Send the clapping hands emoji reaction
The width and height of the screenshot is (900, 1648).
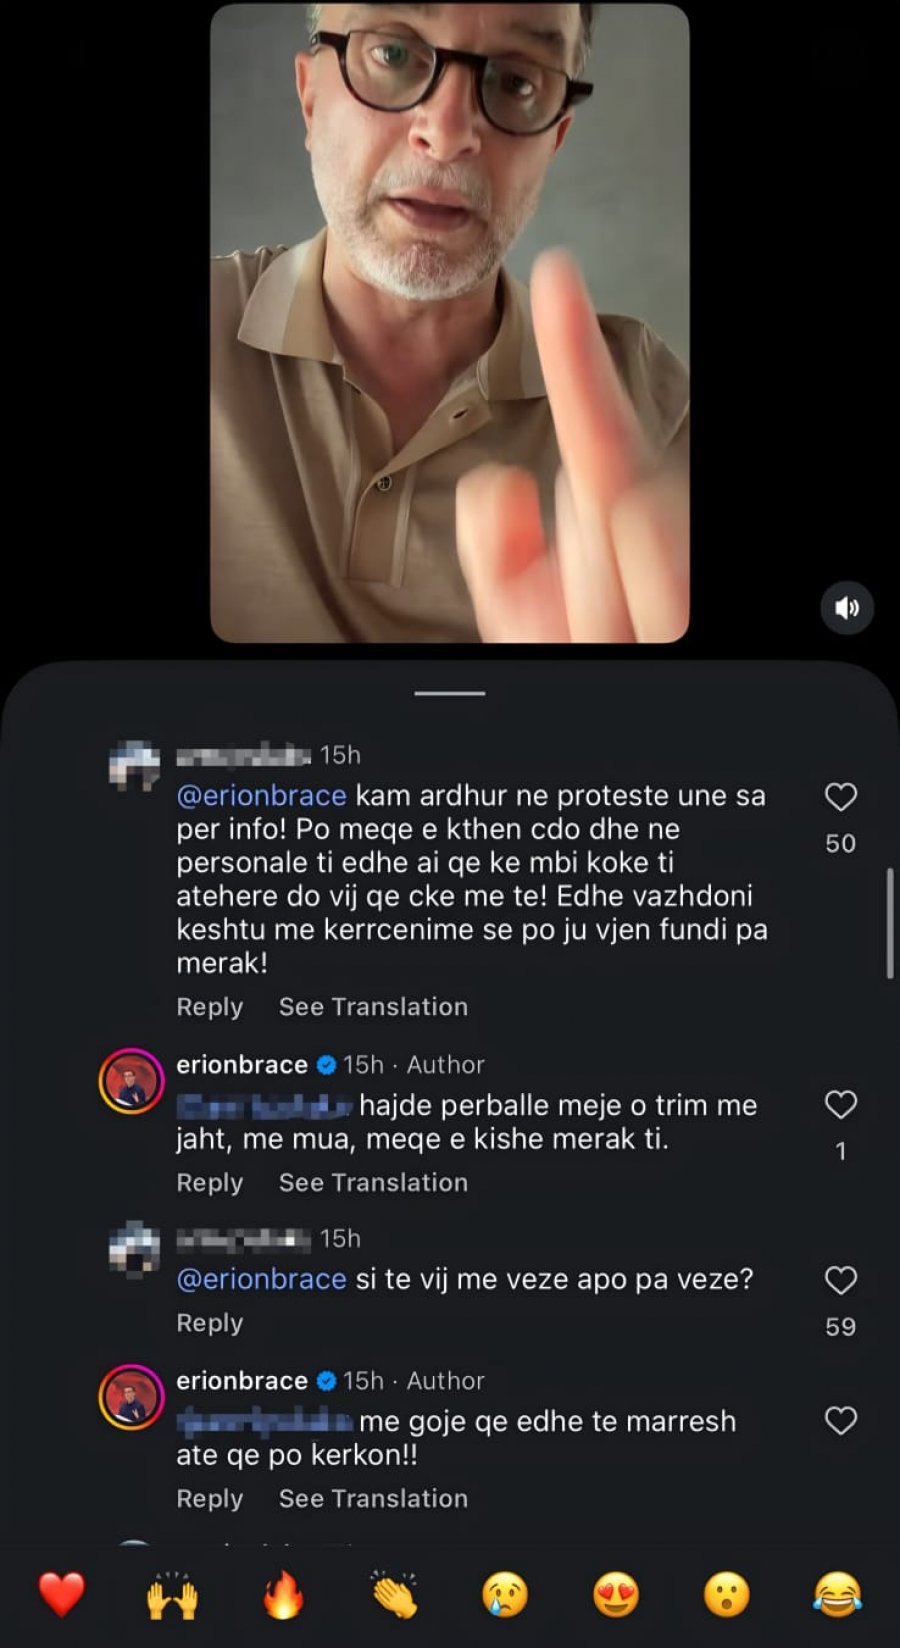395,1594
